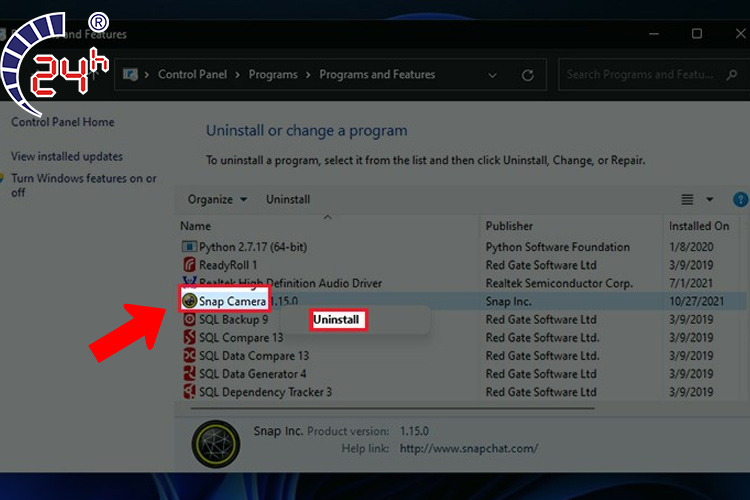This screenshot has height=500, width=750.
Task: Click the SQL Data Generator 4 icon
Action: point(189,374)
